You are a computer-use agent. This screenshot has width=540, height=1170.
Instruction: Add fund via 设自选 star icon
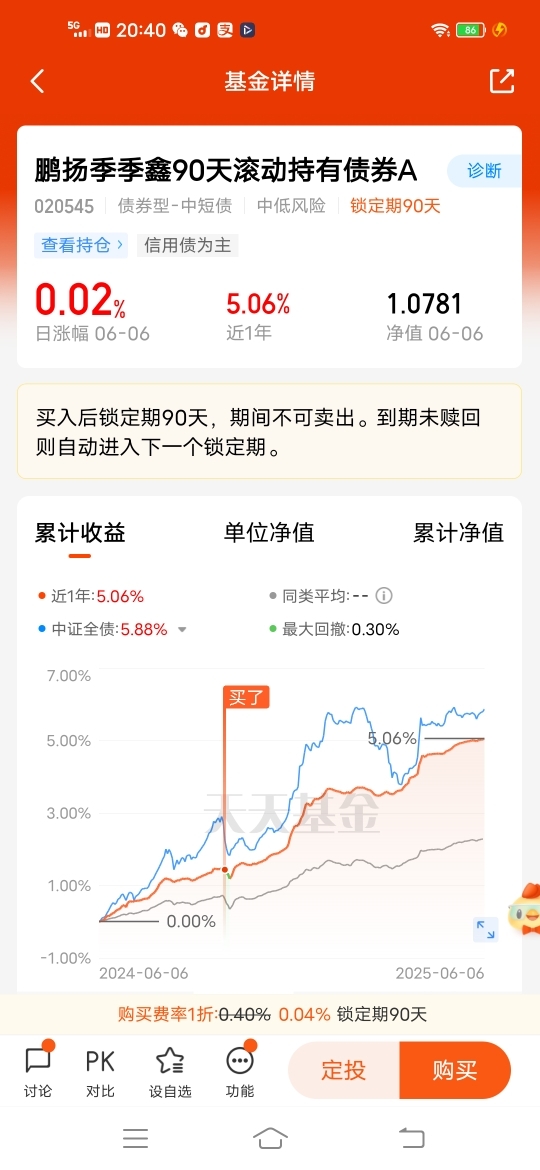click(170, 1071)
